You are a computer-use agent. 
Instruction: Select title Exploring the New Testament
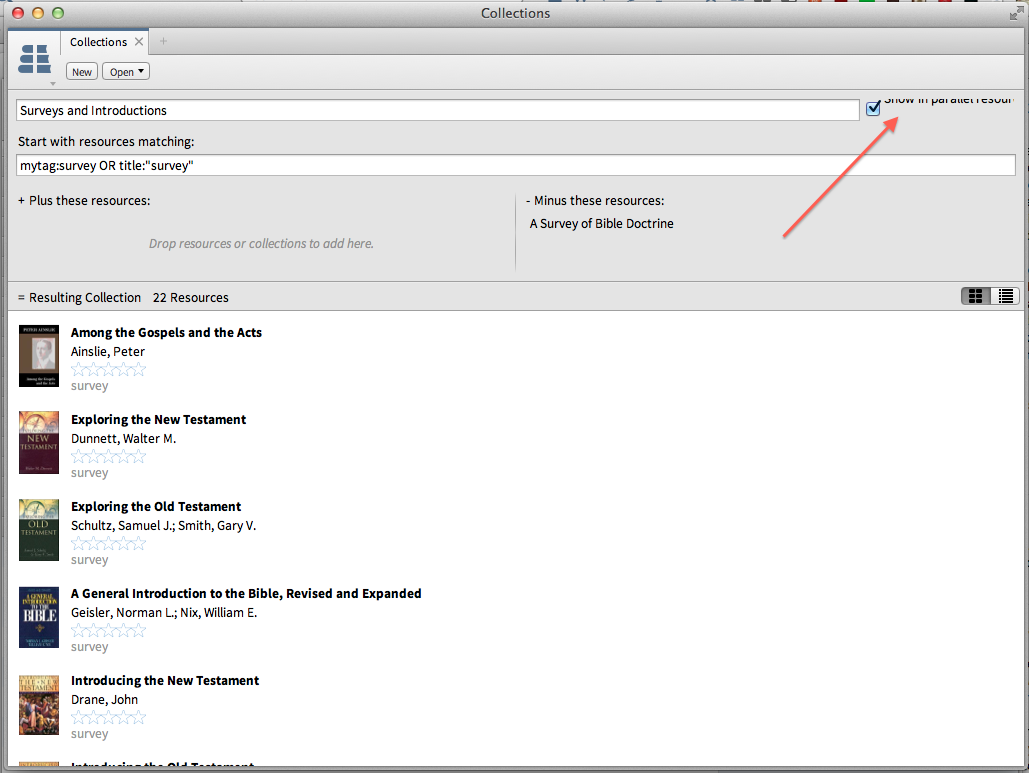[158, 420]
